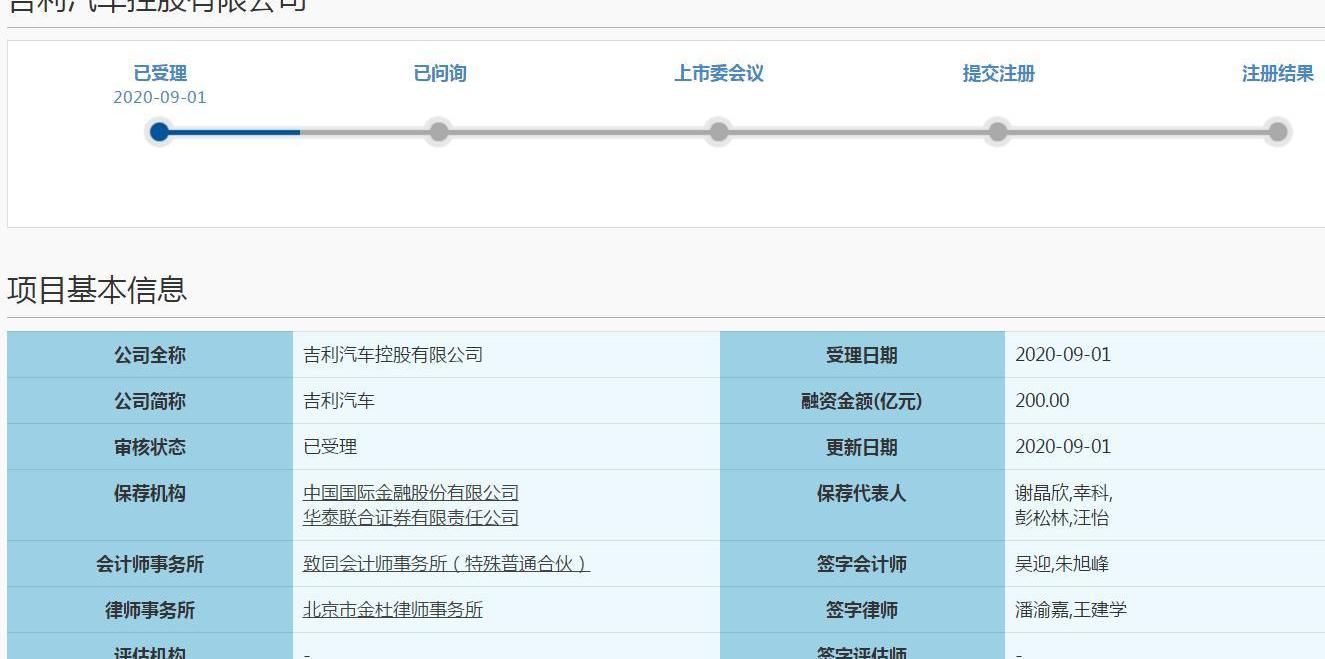
Task: Select the blue 已受理 progress dot
Action: (x=159, y=131)
